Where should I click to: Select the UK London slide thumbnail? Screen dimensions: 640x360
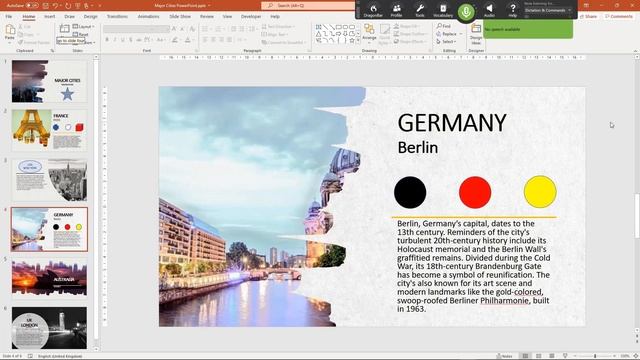click(x=49, y=328)
